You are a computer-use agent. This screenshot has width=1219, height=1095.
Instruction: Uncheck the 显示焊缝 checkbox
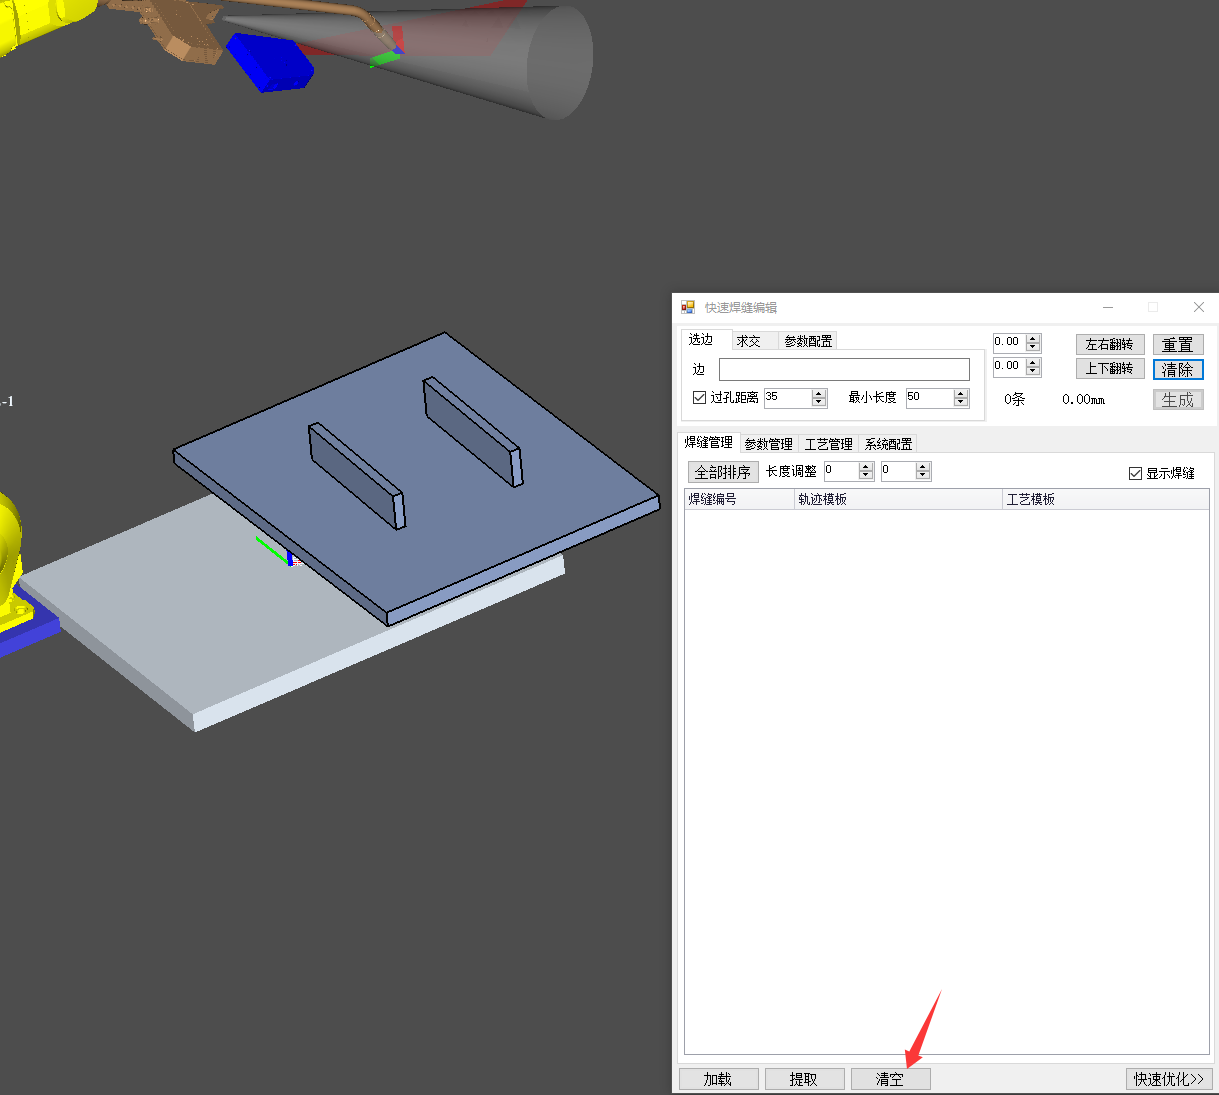1135,473
